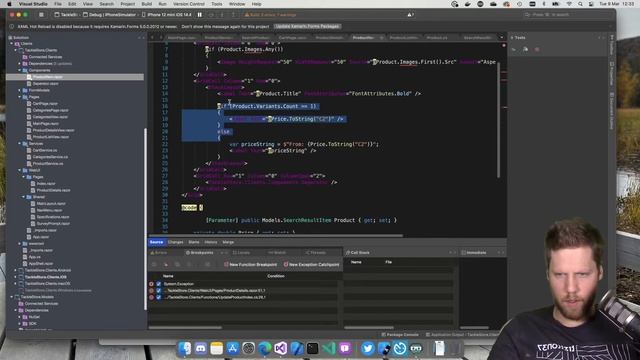Open Twitter from the dock

[367, 348]
